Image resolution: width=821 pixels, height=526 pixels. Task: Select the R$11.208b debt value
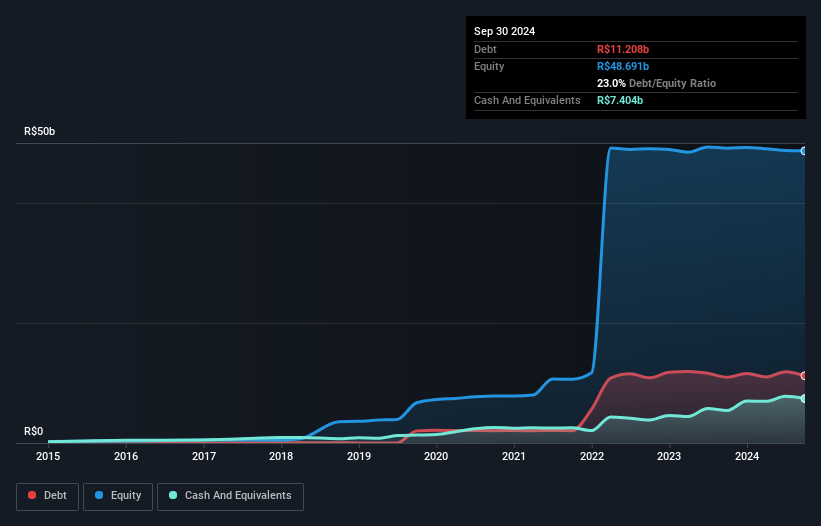click(623, 49)
